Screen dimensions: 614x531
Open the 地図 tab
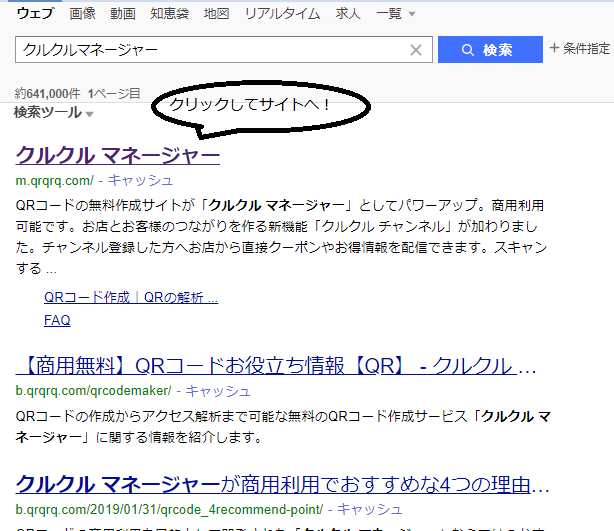tap(217, 14)
